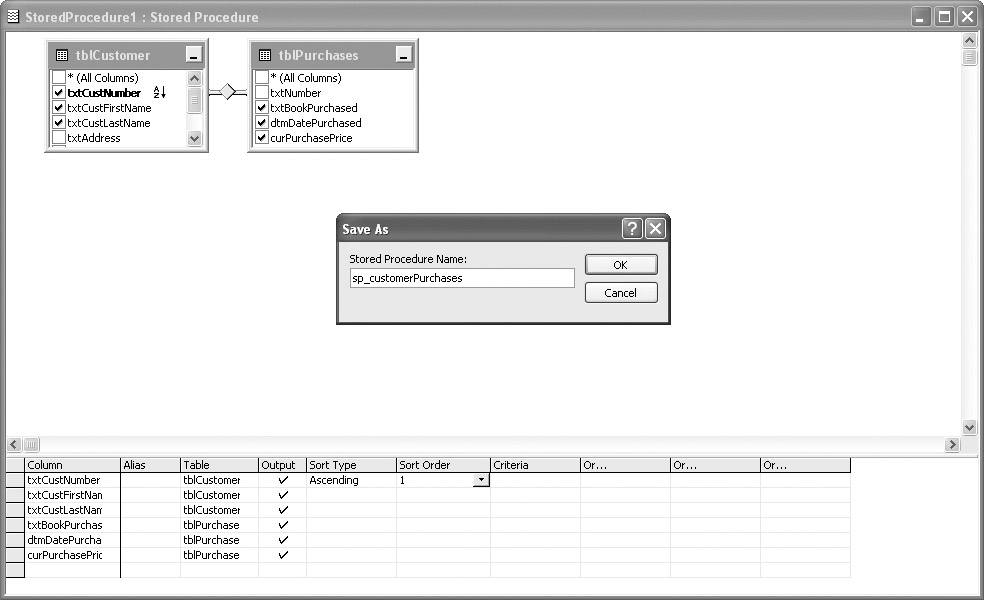Click the ascending sort icon beside txtCustNumber
Image resolution: width=984 pixels, height=600 pixels.
[159, 93]
